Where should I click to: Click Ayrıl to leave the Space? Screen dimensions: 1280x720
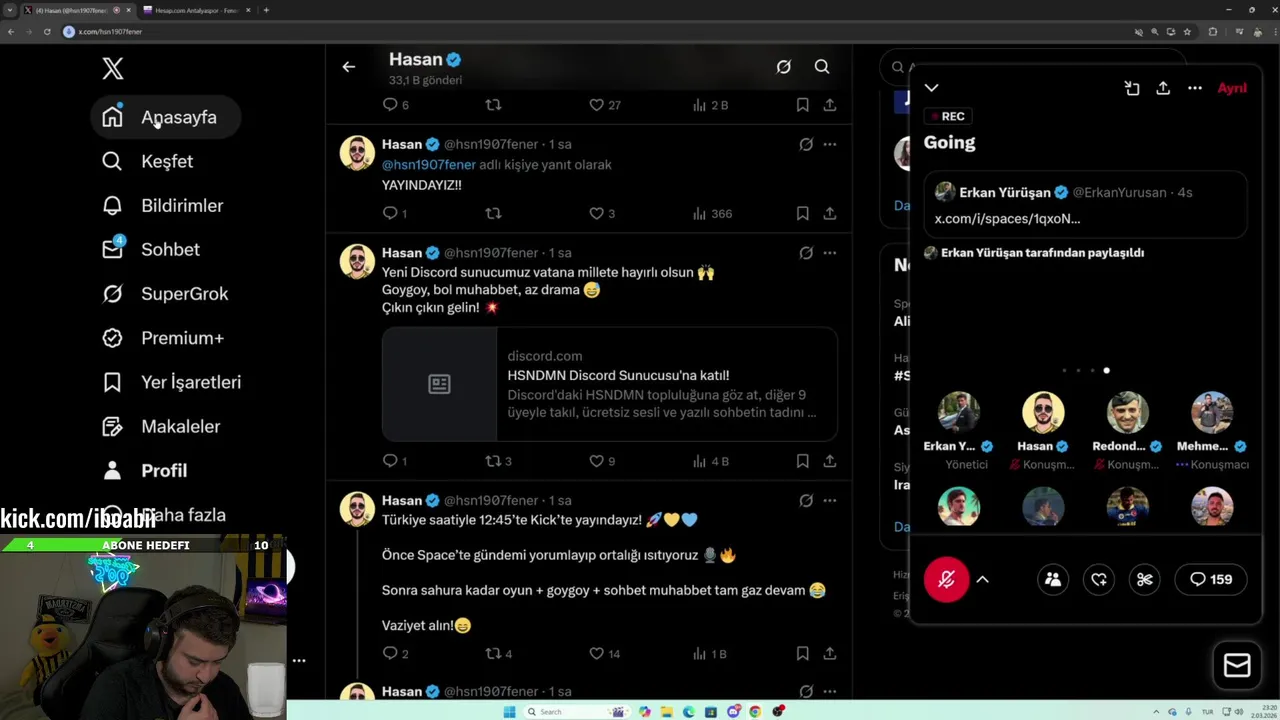pos(1232,88)
